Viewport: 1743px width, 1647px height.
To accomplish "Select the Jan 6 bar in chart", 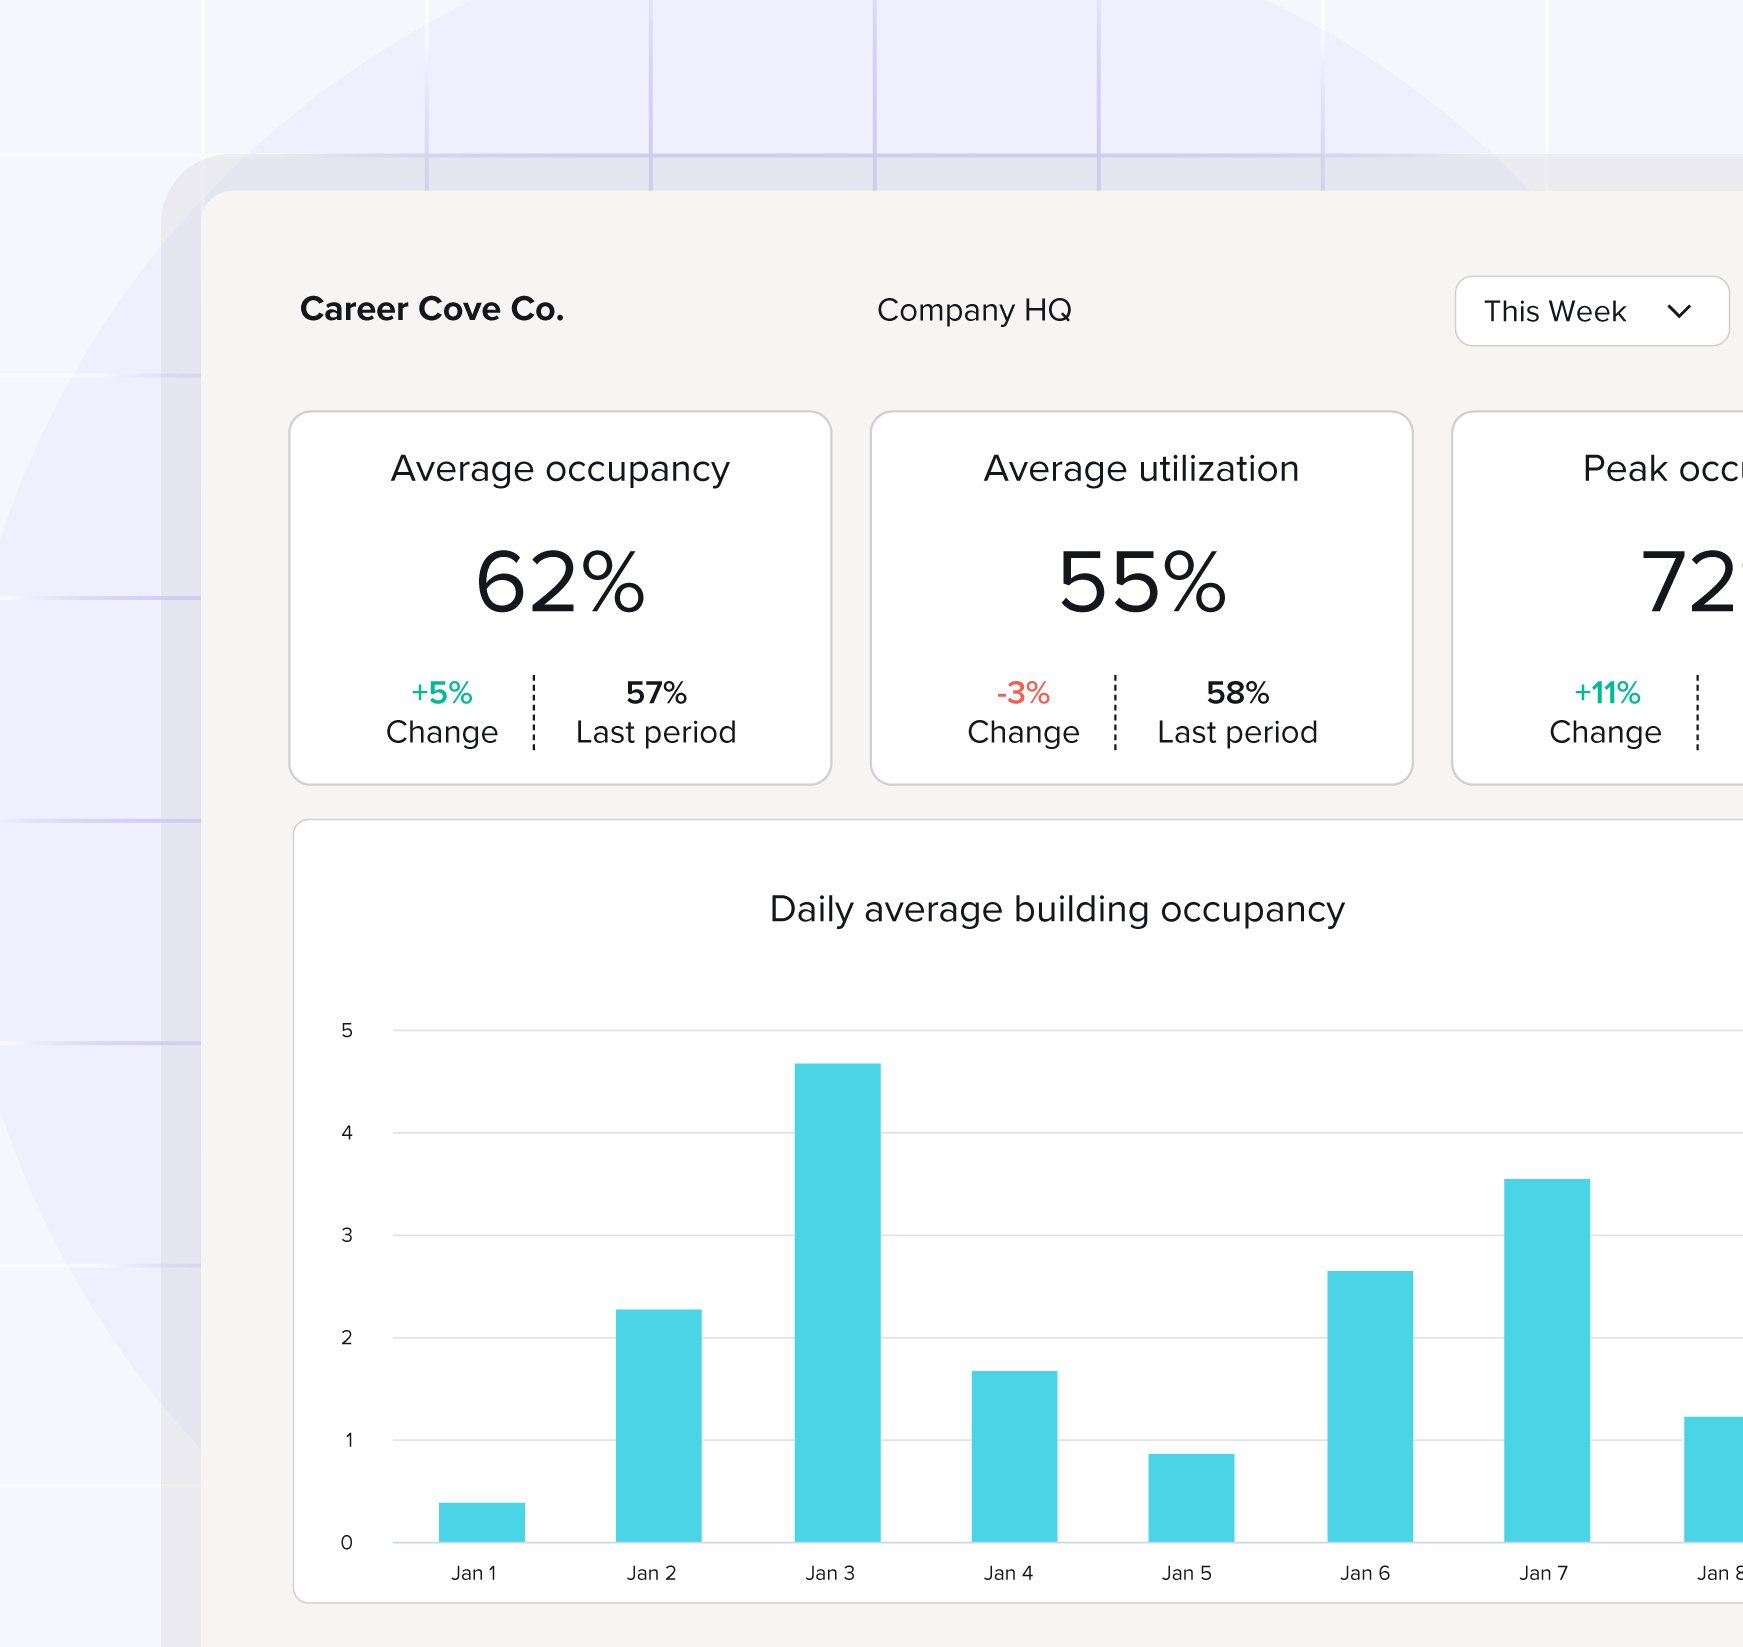I will pos(1370,1406).
